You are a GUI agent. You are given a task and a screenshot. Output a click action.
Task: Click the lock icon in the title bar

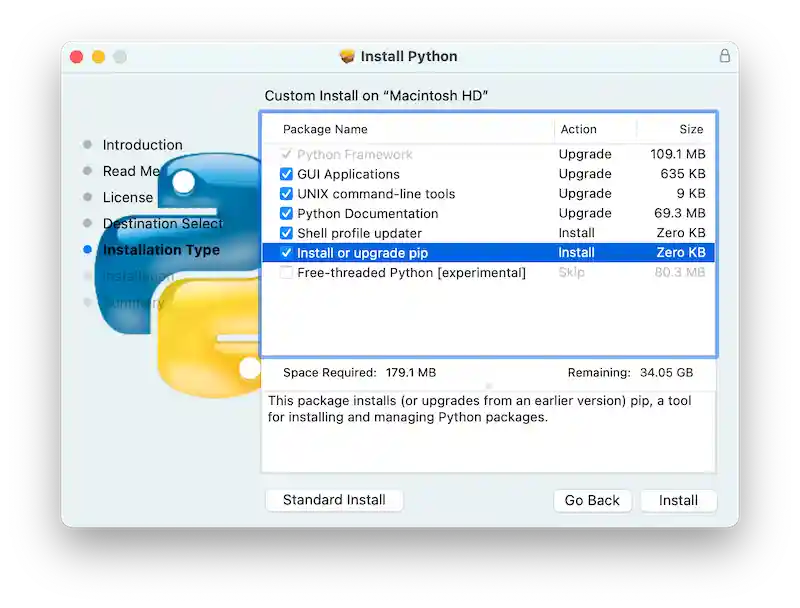[x=724, y=57]
